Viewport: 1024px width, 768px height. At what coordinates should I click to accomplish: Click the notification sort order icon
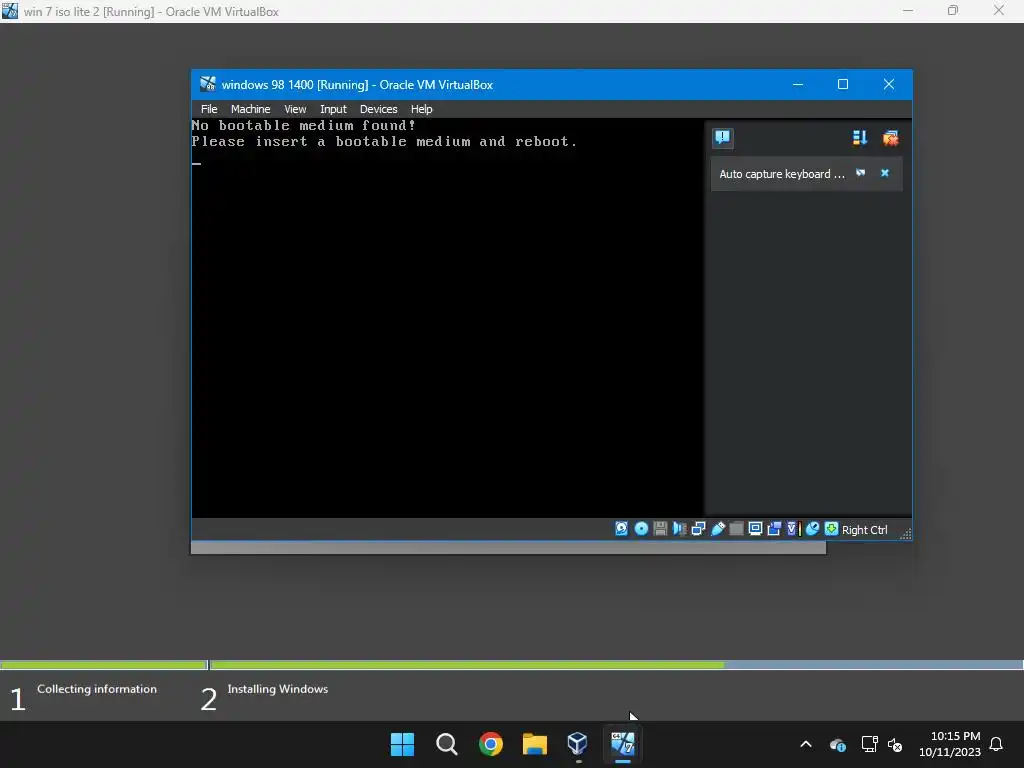click(859, 138)
